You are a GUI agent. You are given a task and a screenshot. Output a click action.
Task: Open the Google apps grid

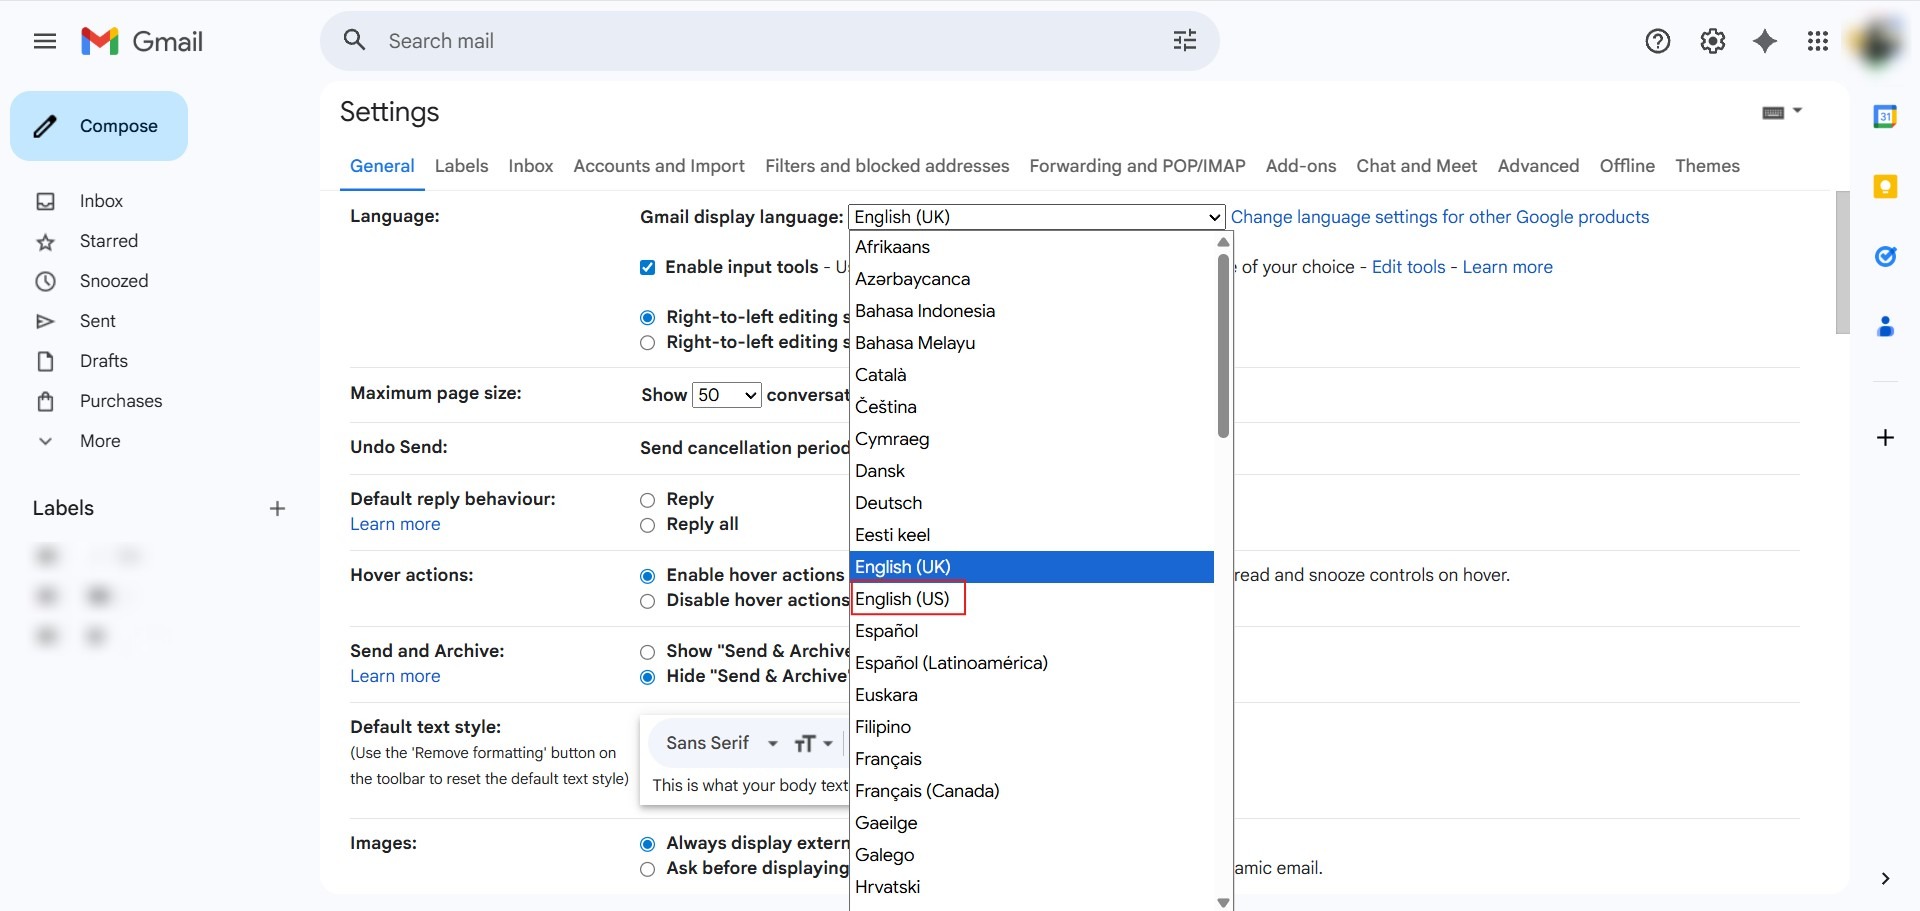click(1817, 41)
